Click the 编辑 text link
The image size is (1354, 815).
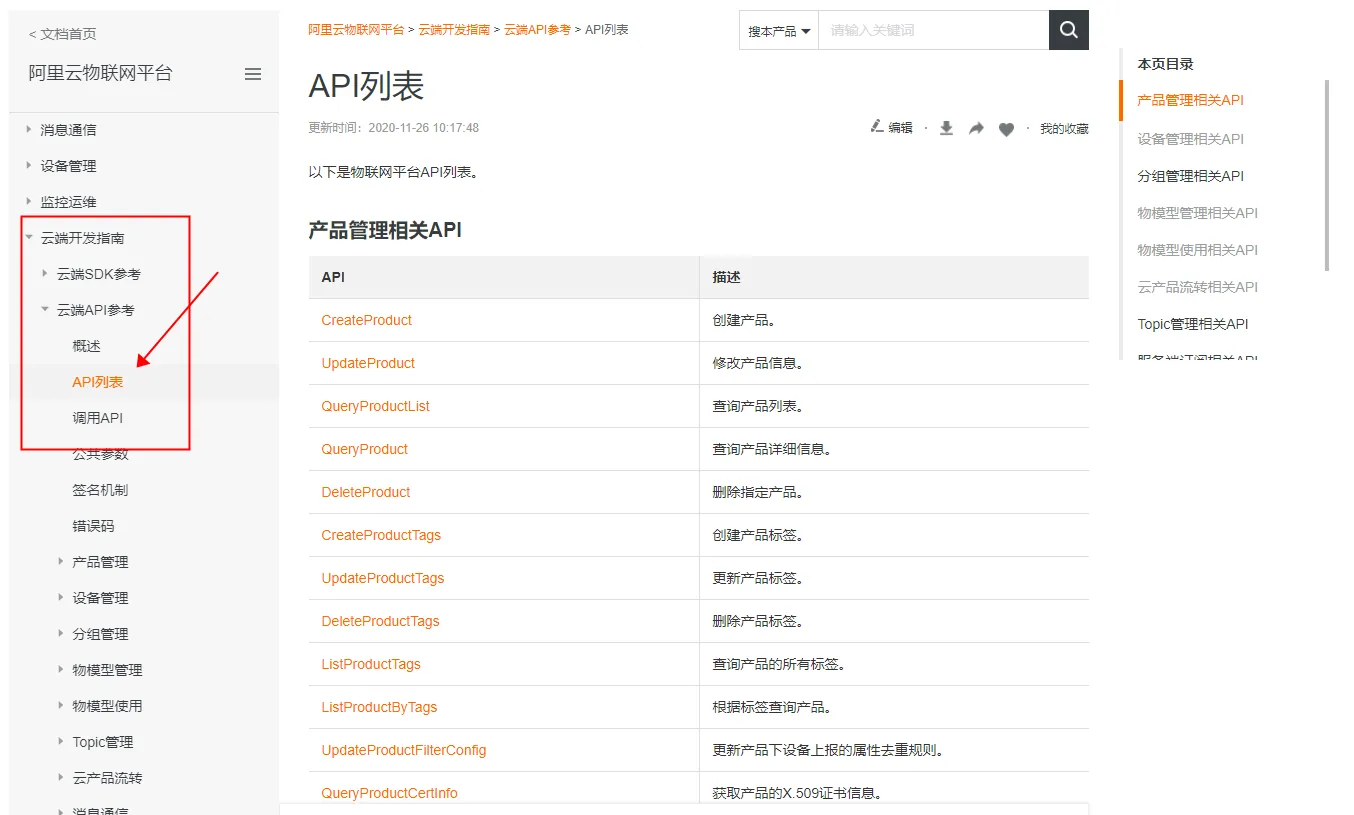click(900, 128)
